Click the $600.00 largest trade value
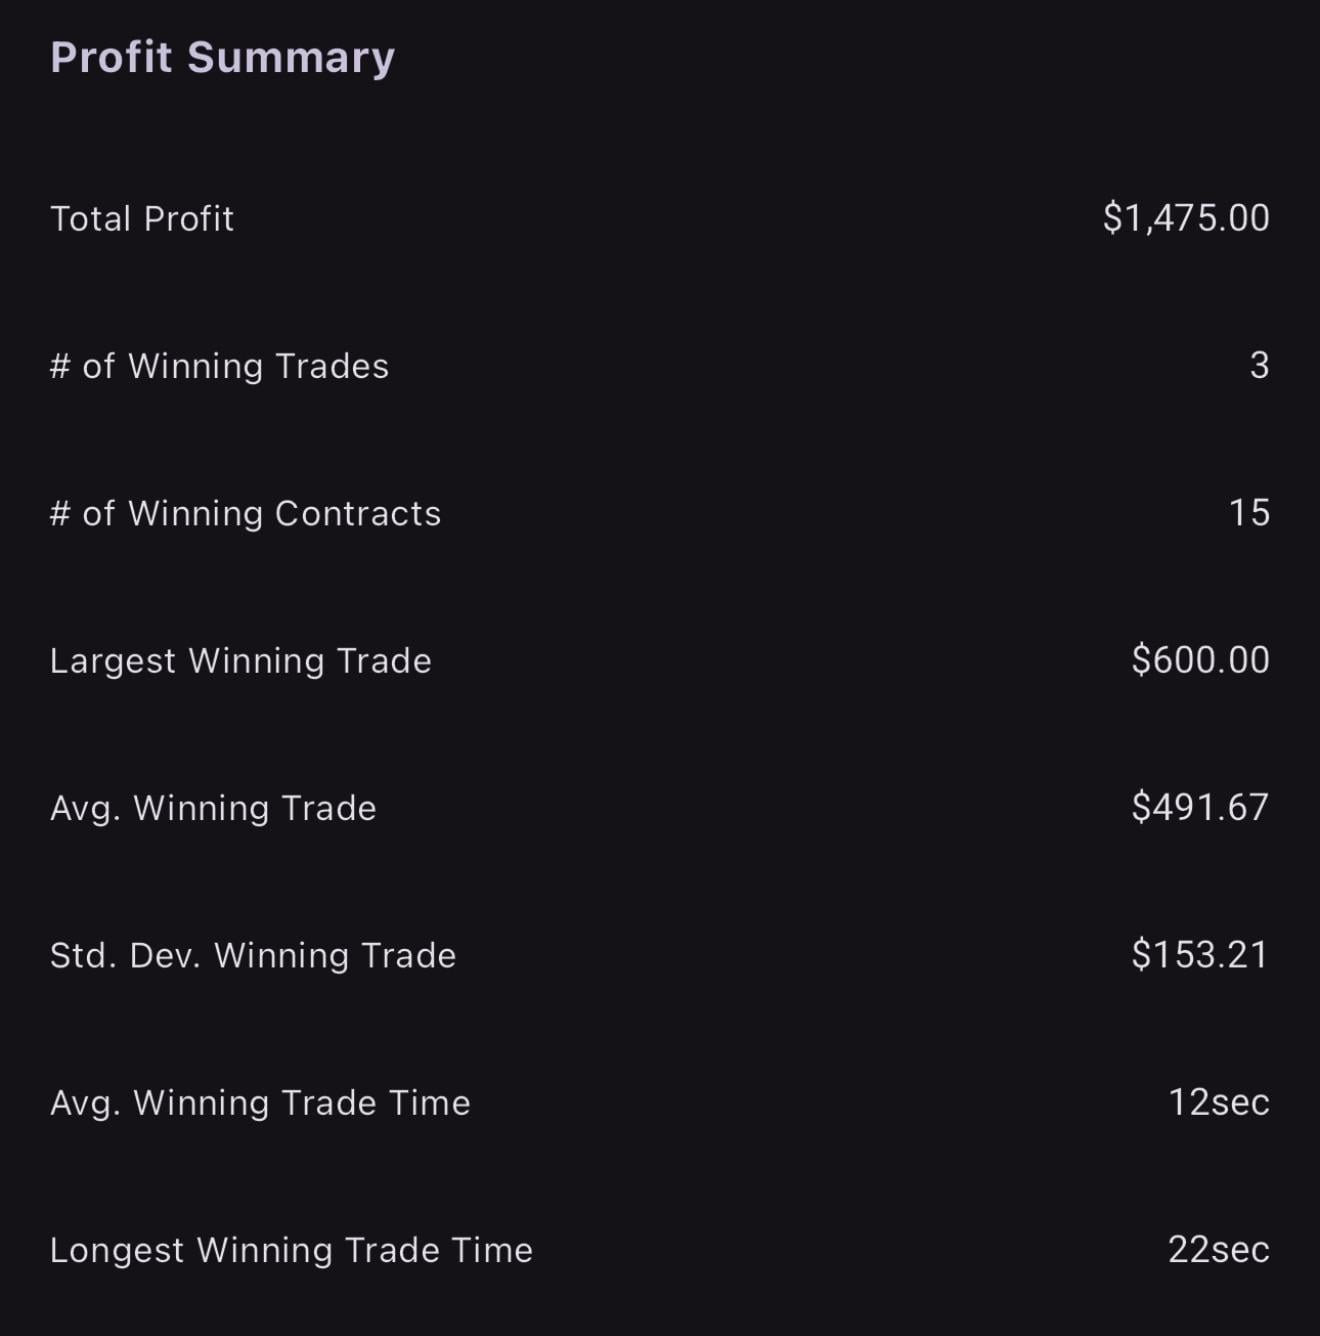Screen dimensions: 1320x1336 pyautogui.click(x=1200, y=660)
